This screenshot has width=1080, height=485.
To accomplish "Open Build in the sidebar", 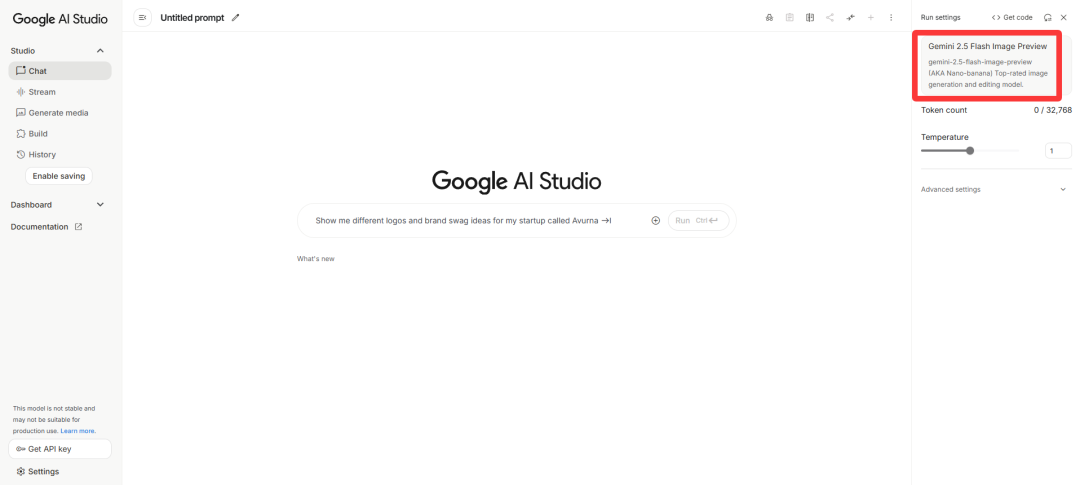I will tap(60, 134).
